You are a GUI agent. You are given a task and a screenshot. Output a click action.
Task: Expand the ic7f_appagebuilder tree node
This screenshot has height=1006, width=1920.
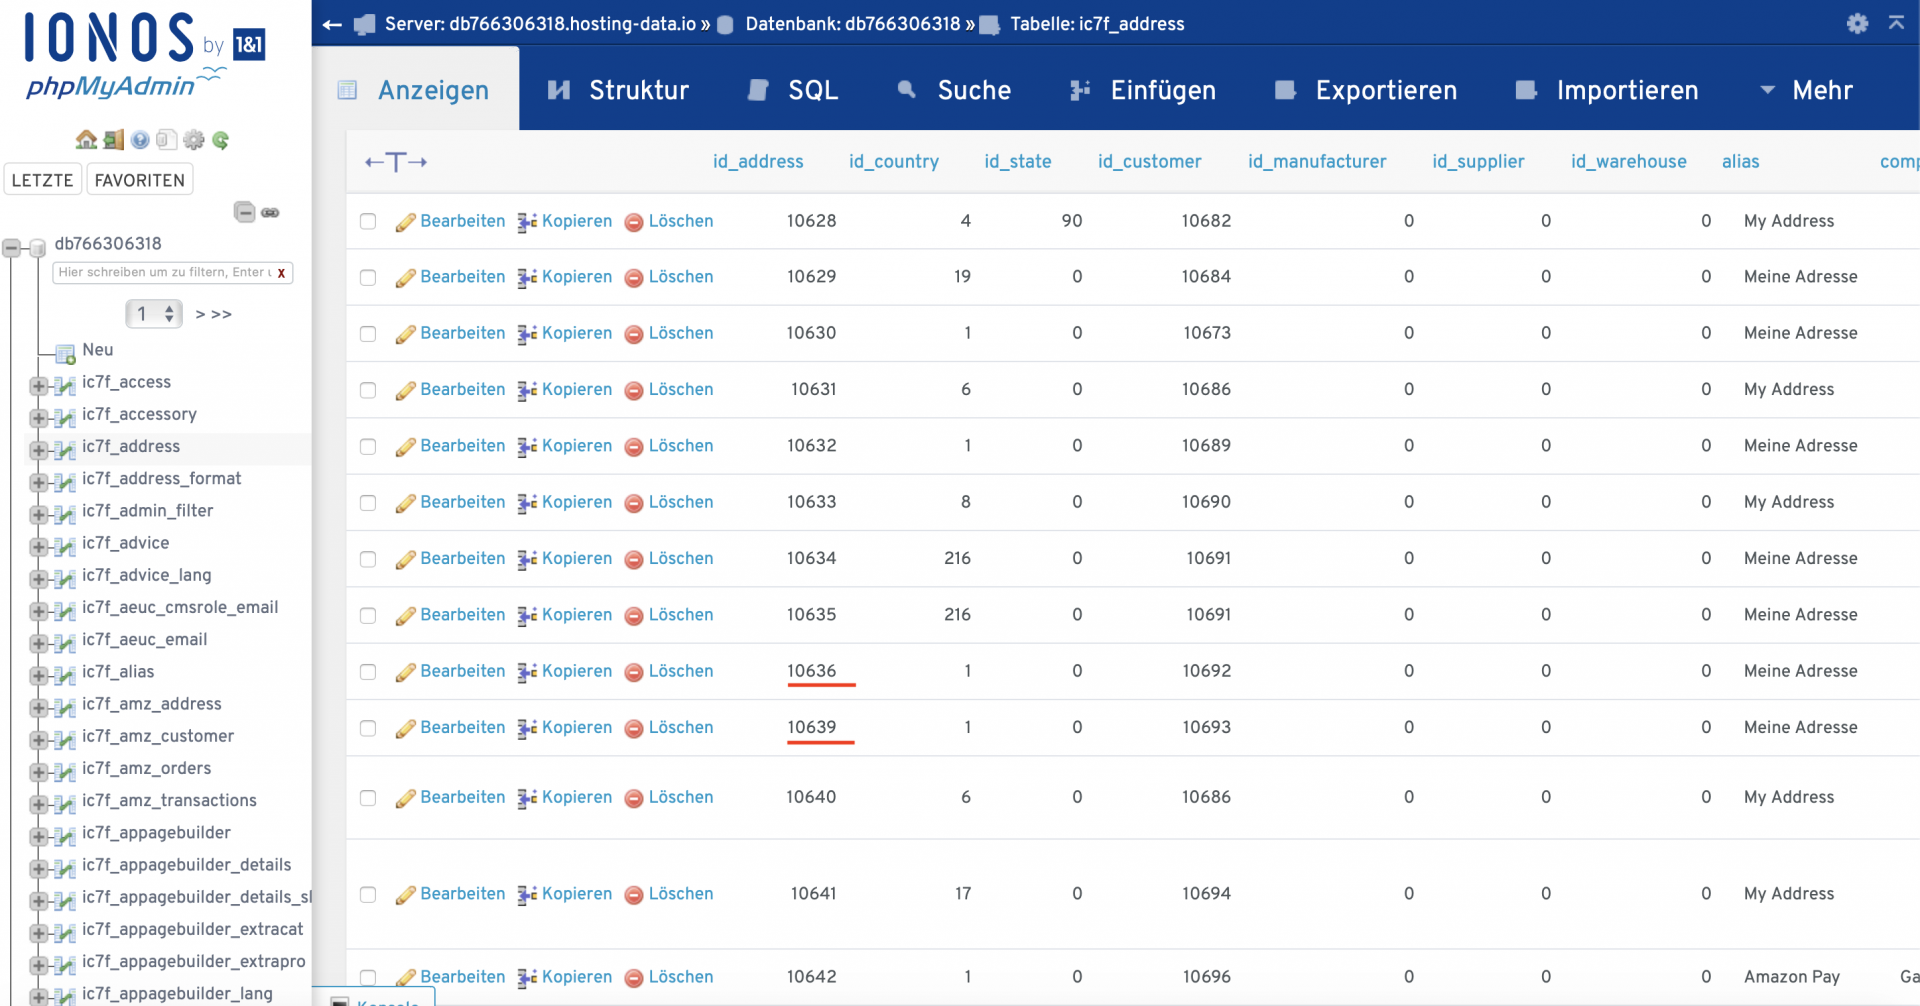38,836
